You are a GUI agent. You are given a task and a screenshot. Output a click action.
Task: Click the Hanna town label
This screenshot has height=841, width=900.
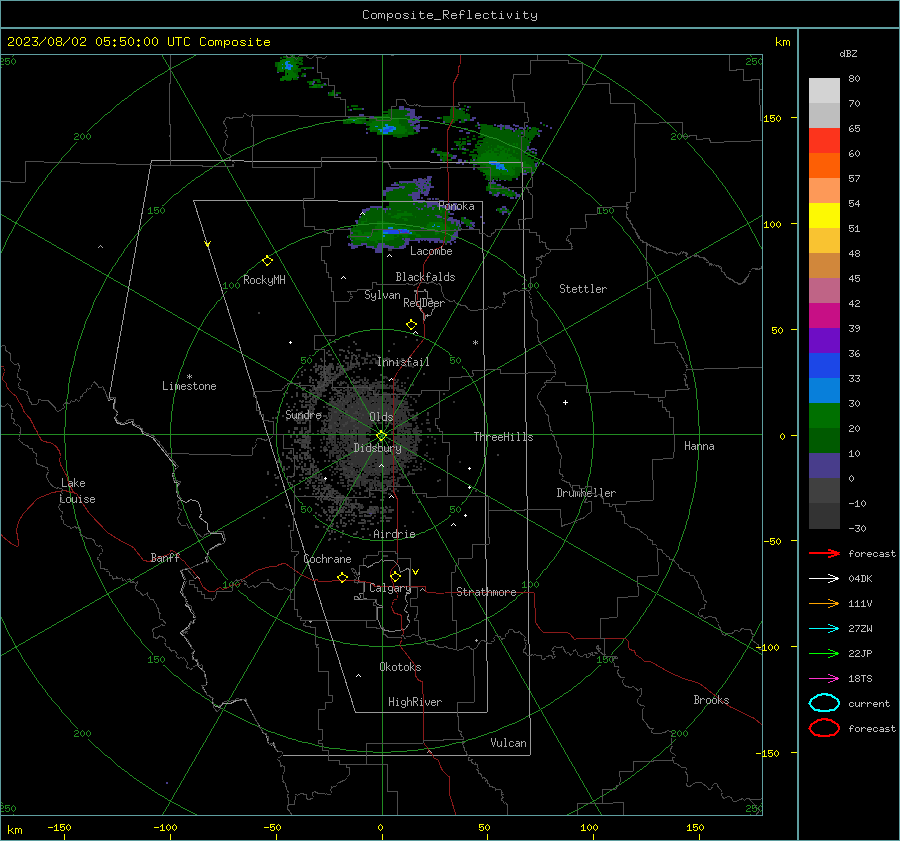click(x=699, y=446)
